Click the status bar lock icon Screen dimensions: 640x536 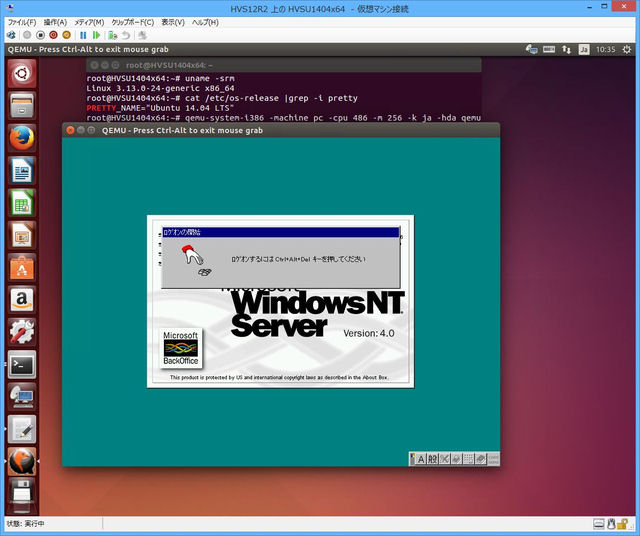pyautogui.click(x=622, y=523)
